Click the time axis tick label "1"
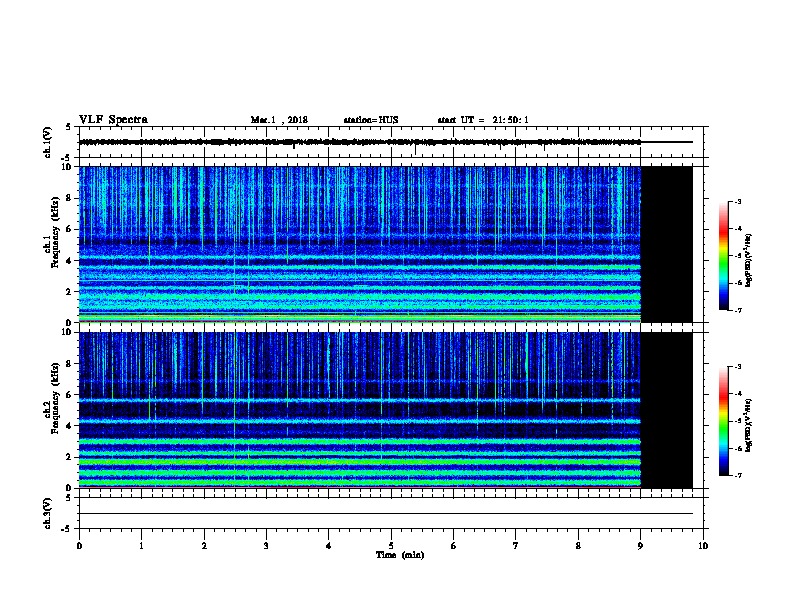 141,545
